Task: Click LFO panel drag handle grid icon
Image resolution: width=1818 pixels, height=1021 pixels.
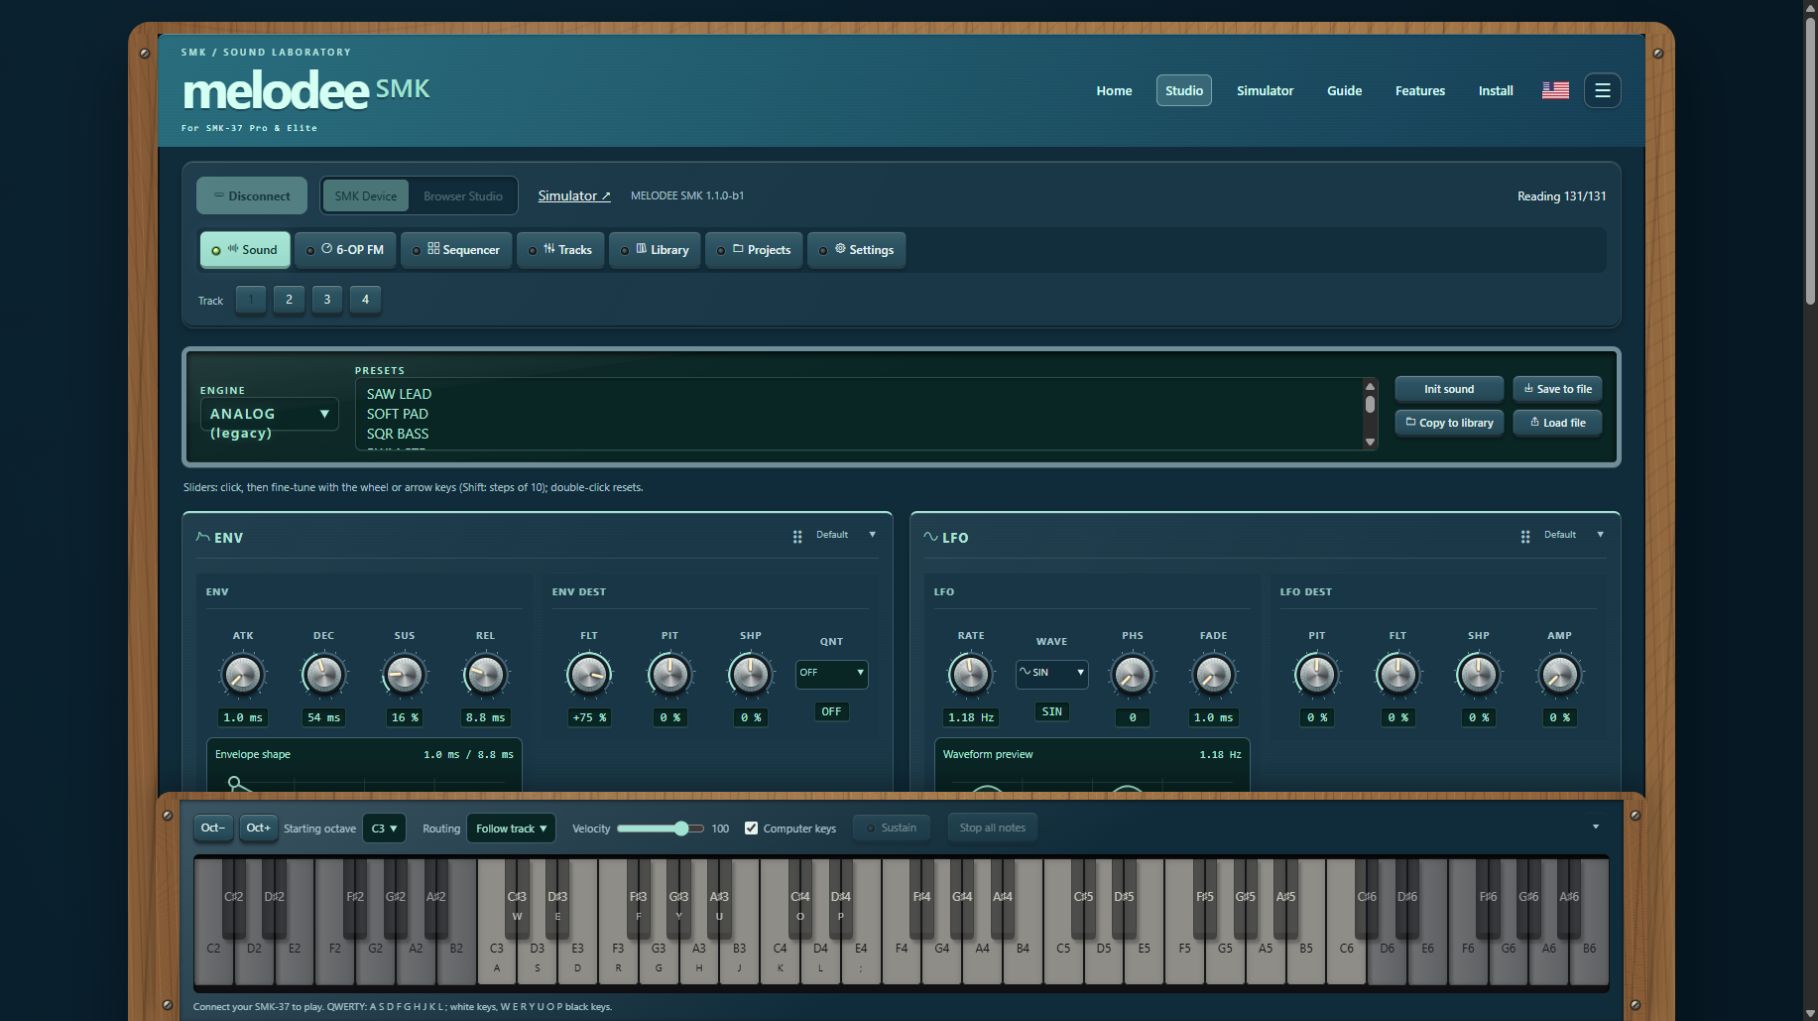Action: tap(1525, 537)
